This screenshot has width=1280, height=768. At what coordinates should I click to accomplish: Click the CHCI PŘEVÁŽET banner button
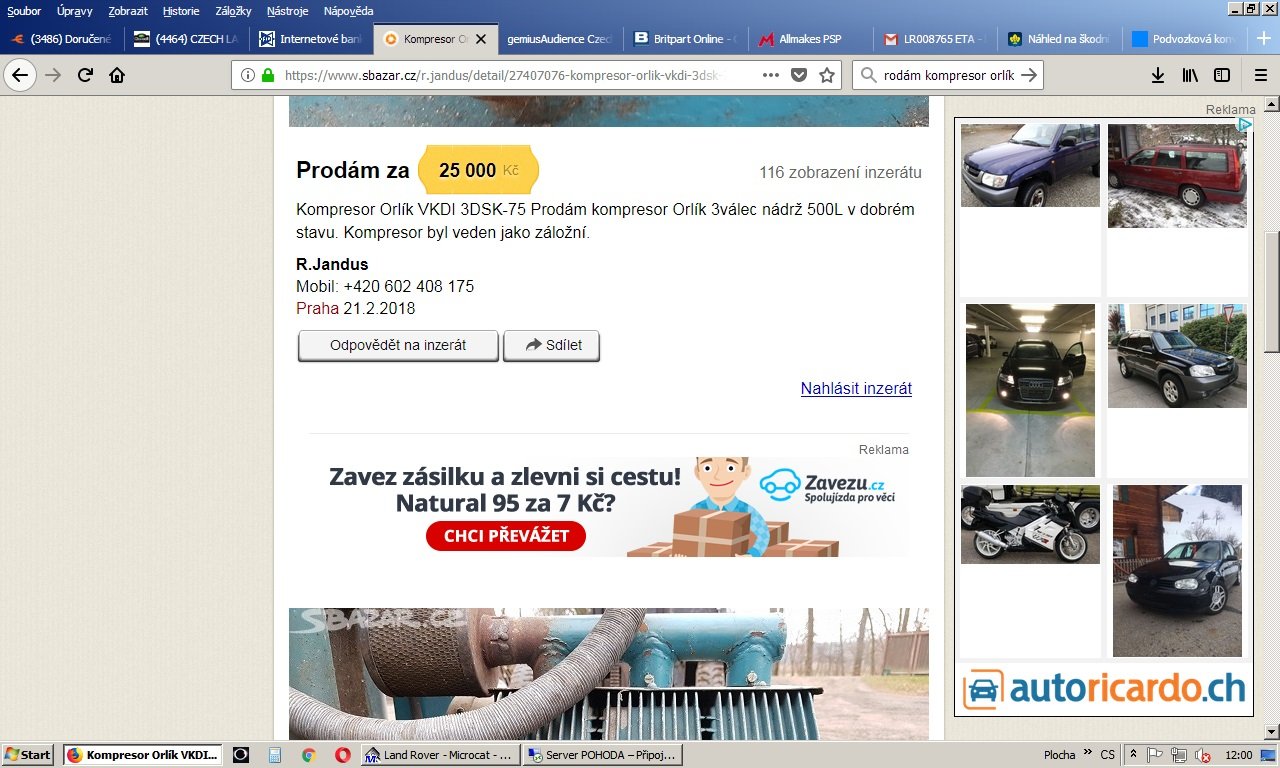(506, 536)
